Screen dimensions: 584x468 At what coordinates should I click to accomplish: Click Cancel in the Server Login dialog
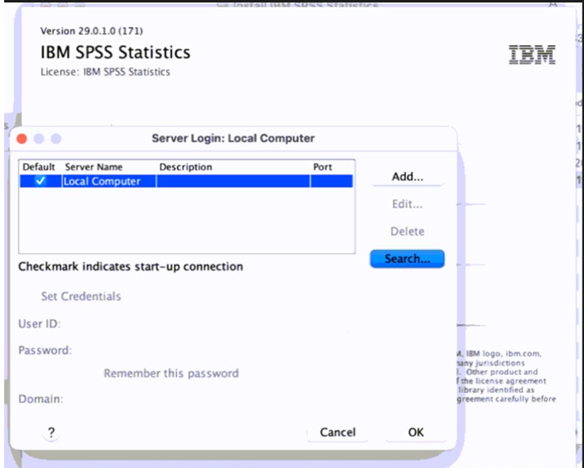pos(338,432)
